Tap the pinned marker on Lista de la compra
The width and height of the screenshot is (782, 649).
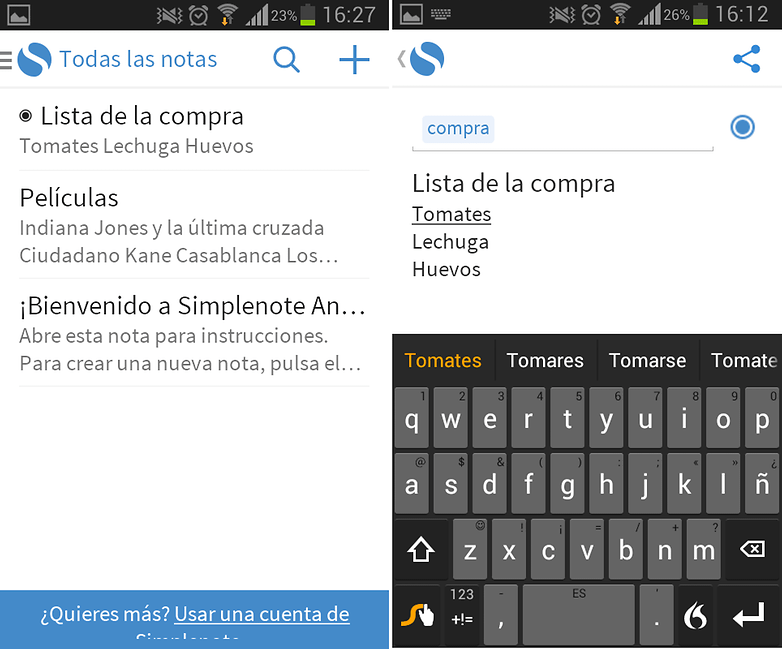(25, 116)
